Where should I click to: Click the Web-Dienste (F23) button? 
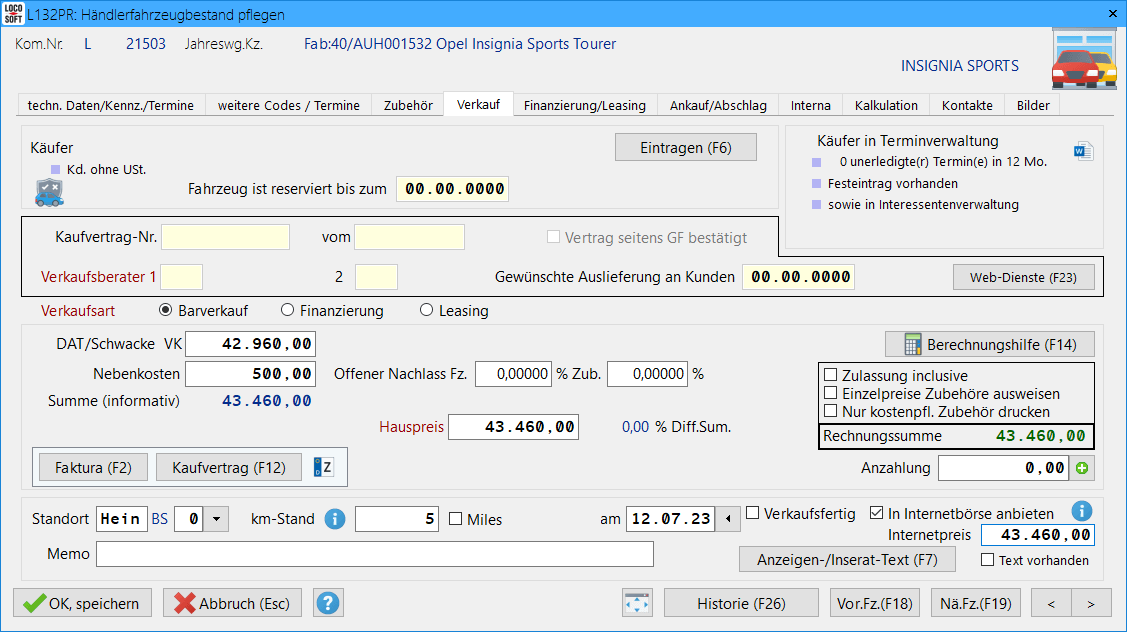pos(1023,277)
